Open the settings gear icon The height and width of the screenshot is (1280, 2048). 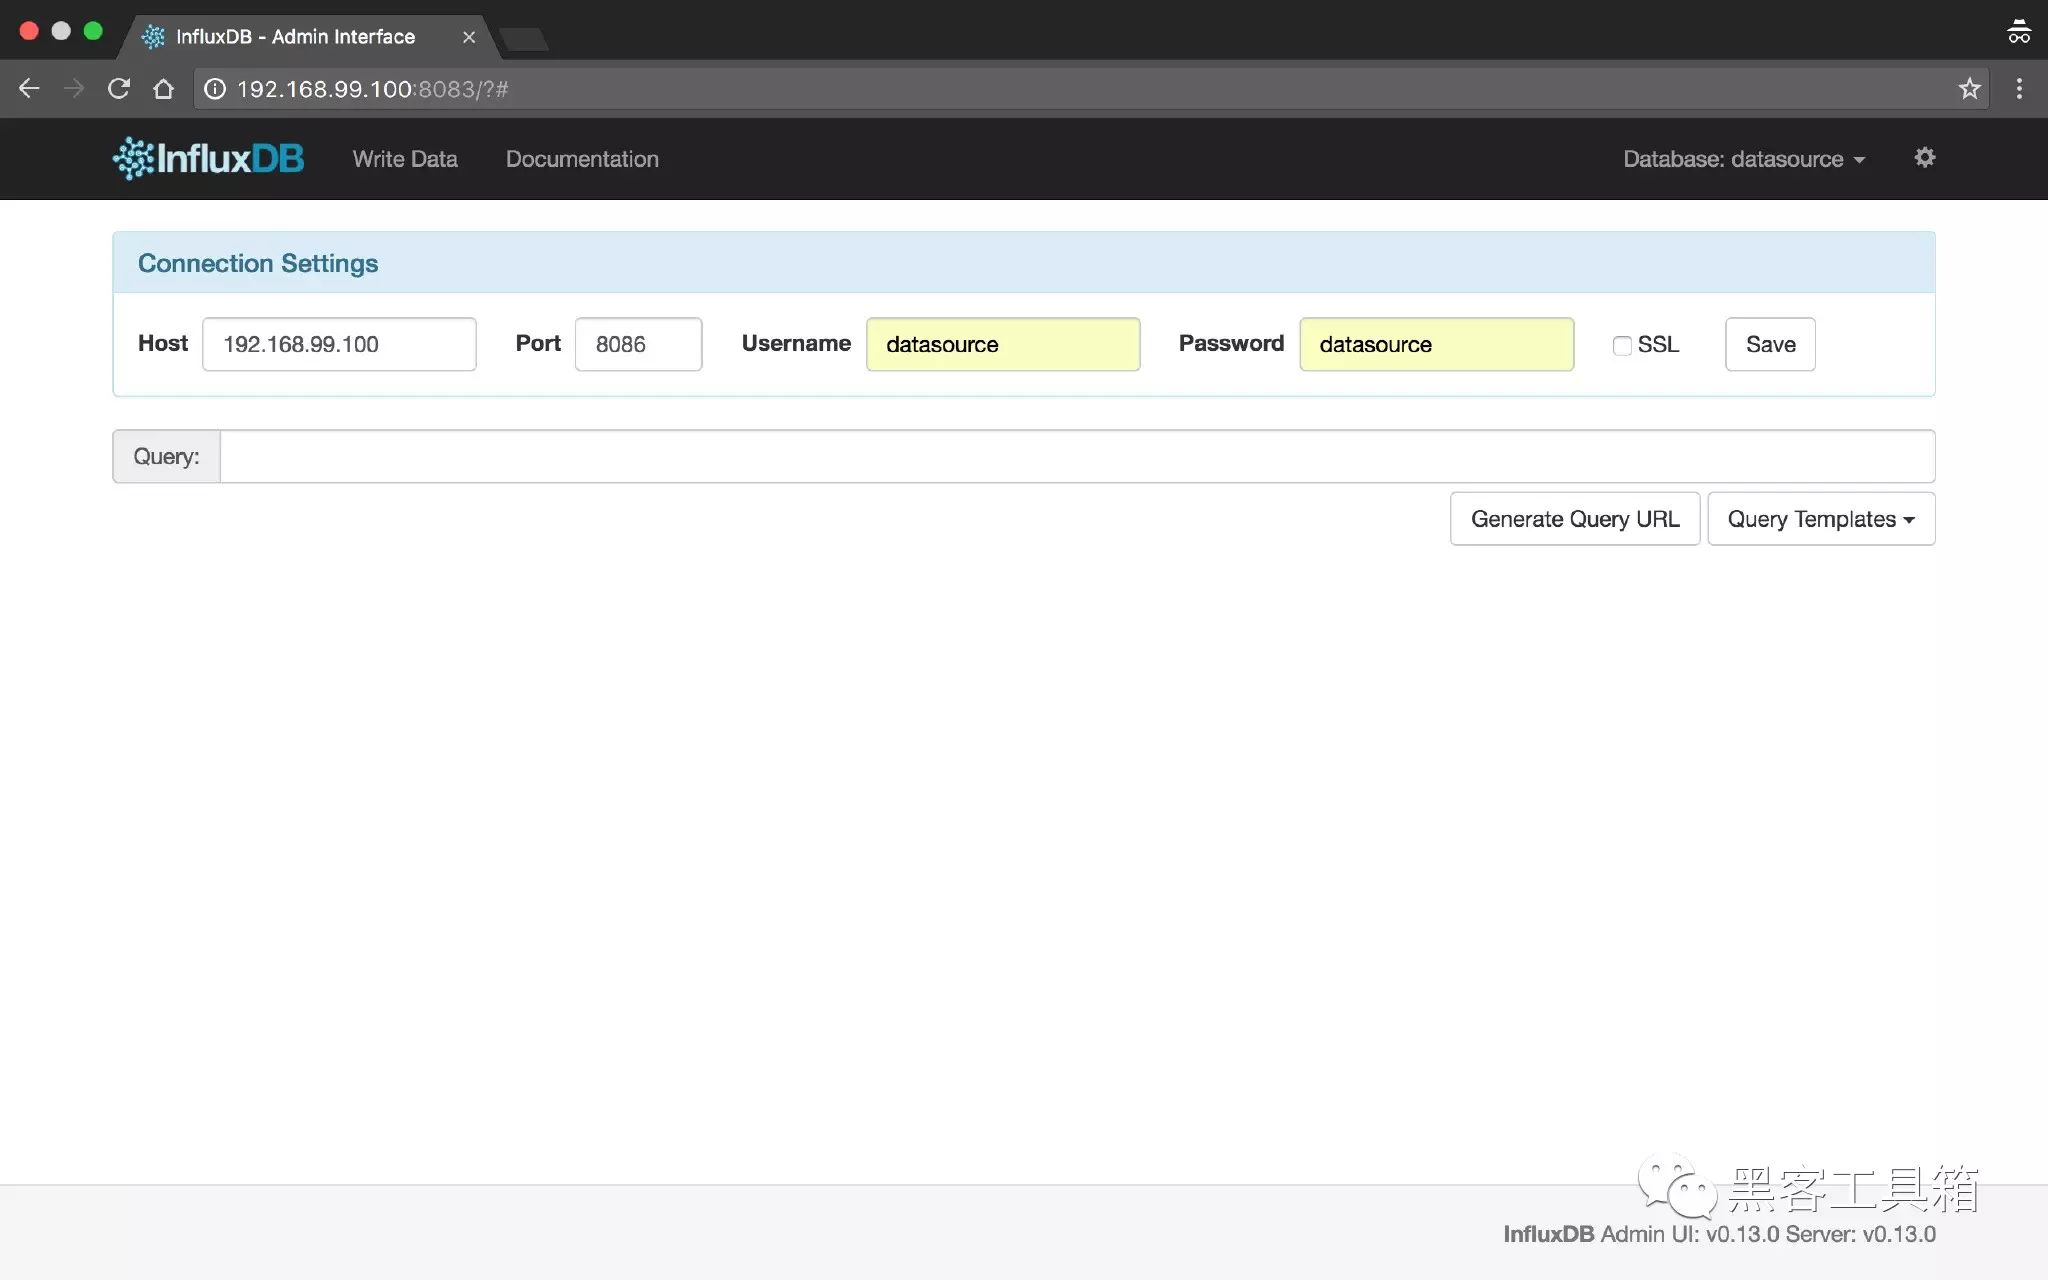pos(1924,158)
